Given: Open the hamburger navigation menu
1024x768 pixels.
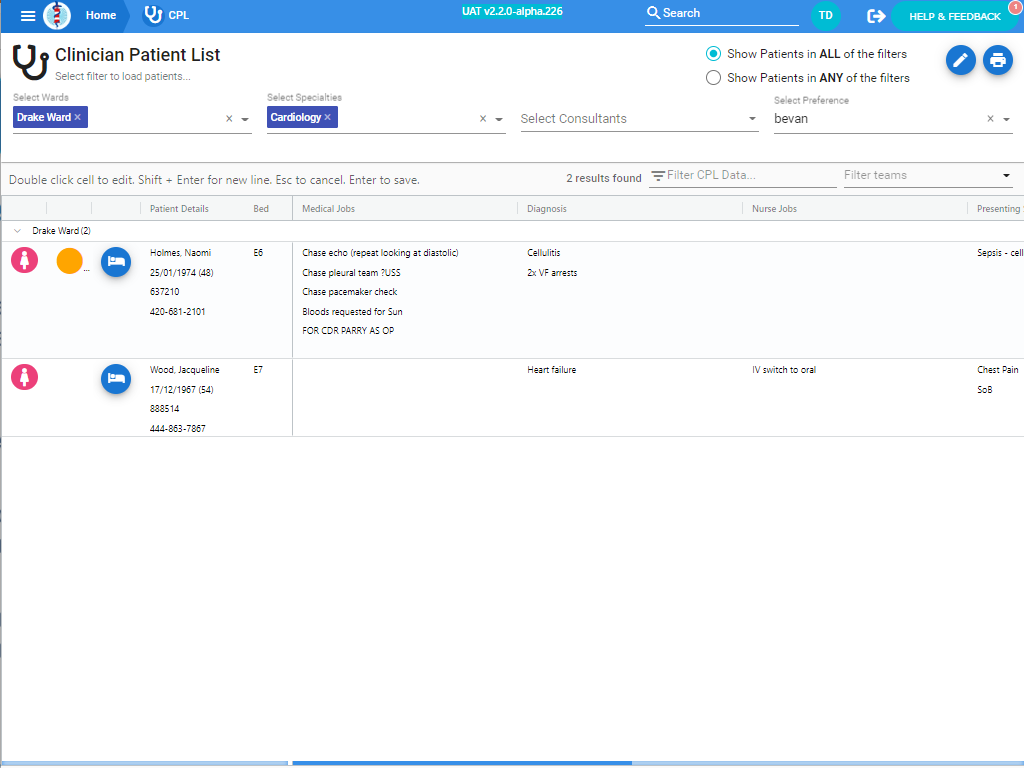Looking at the screenshot, I should 27,16.
